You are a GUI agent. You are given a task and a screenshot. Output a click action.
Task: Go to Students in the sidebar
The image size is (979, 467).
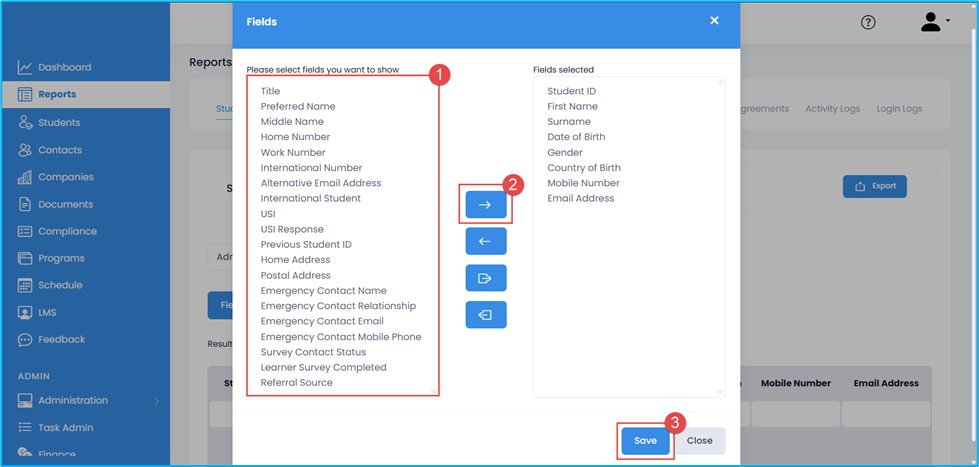pos(59,122)
